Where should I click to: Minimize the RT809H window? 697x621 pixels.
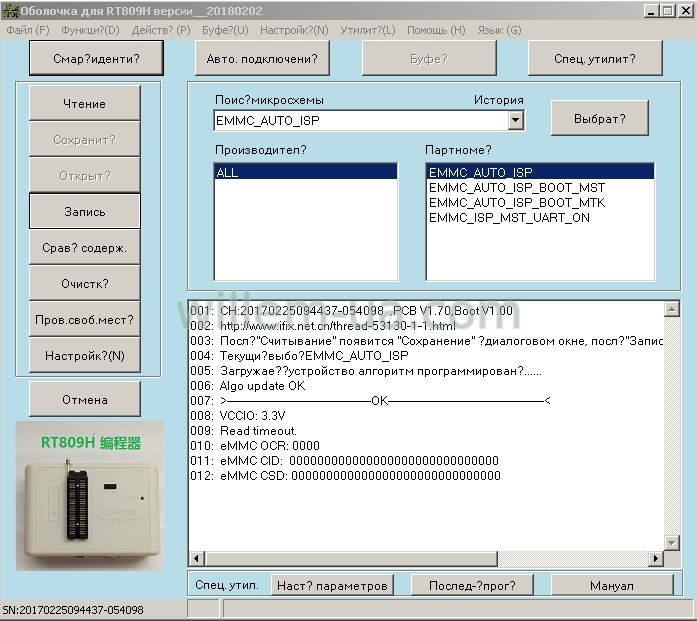651,11
